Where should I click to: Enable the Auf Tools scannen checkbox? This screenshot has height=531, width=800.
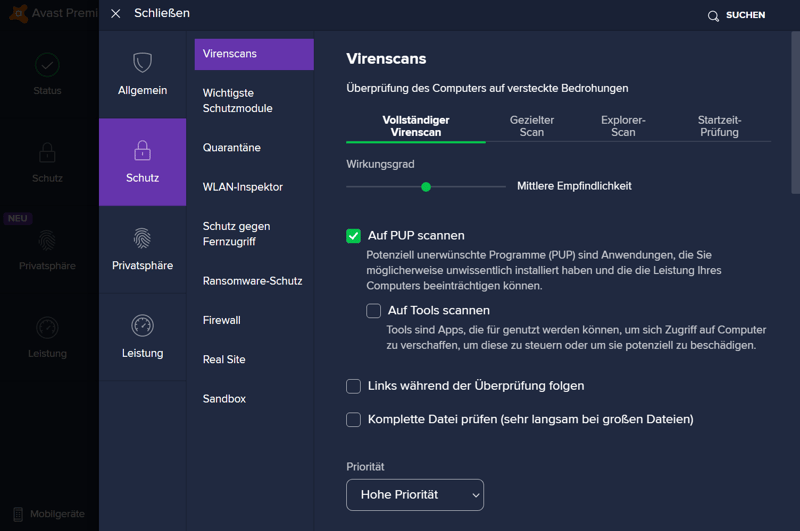[x=374, y=311]
